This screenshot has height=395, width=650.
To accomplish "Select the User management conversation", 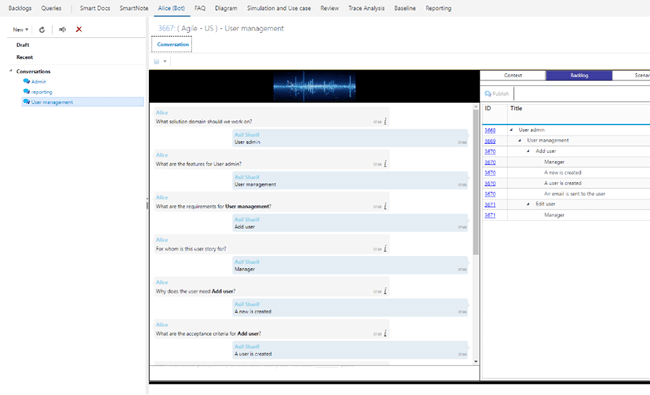I will (82, 102).
